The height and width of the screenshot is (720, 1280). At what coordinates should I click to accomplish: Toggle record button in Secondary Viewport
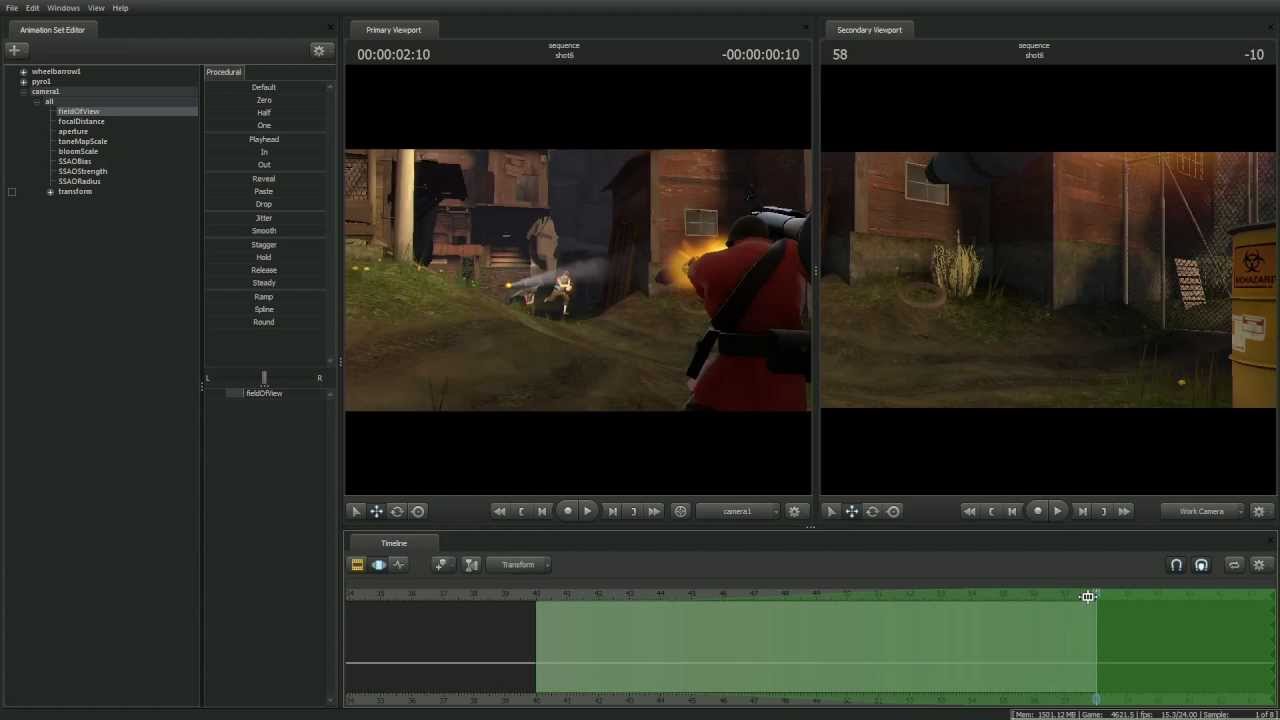(x=1037, y=511)
